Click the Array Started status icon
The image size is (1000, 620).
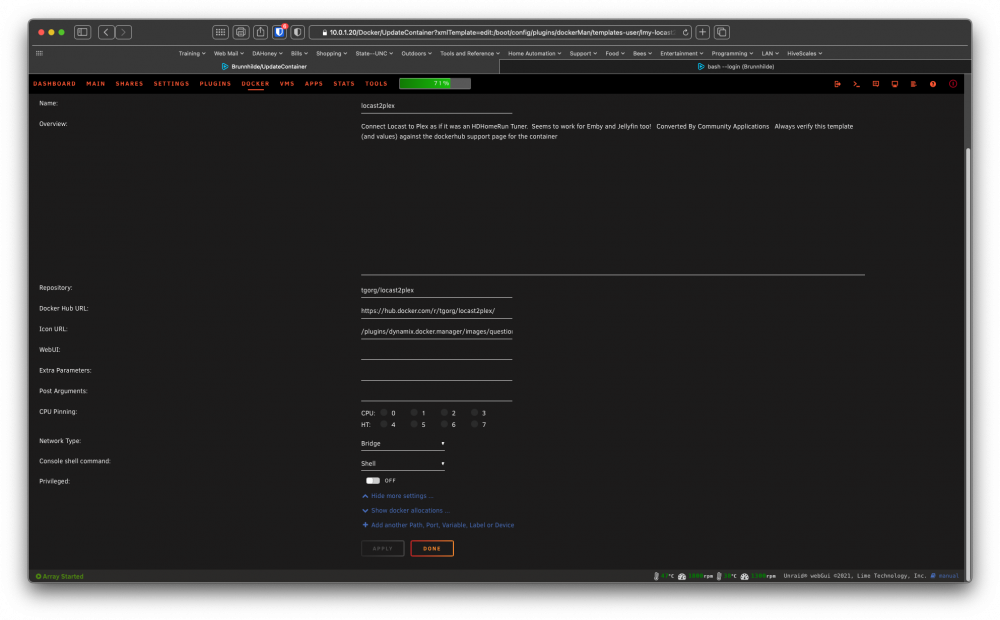point(38,577)
